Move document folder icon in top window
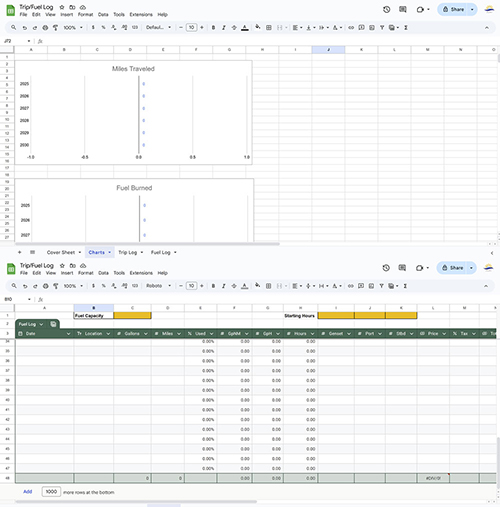The width and height of the screenshot is (500, 507). pyautogui.click(x=72, y=7)
